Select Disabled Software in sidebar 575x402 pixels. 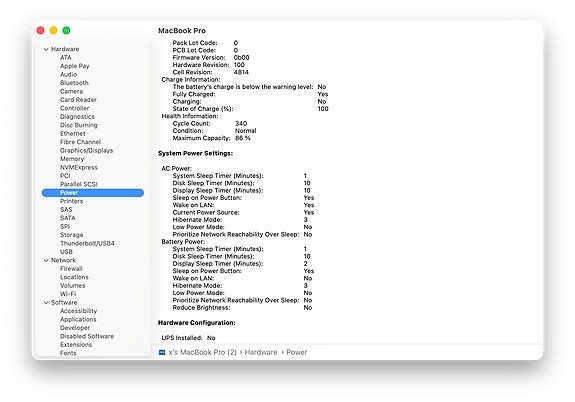click(x=87, y=336)
